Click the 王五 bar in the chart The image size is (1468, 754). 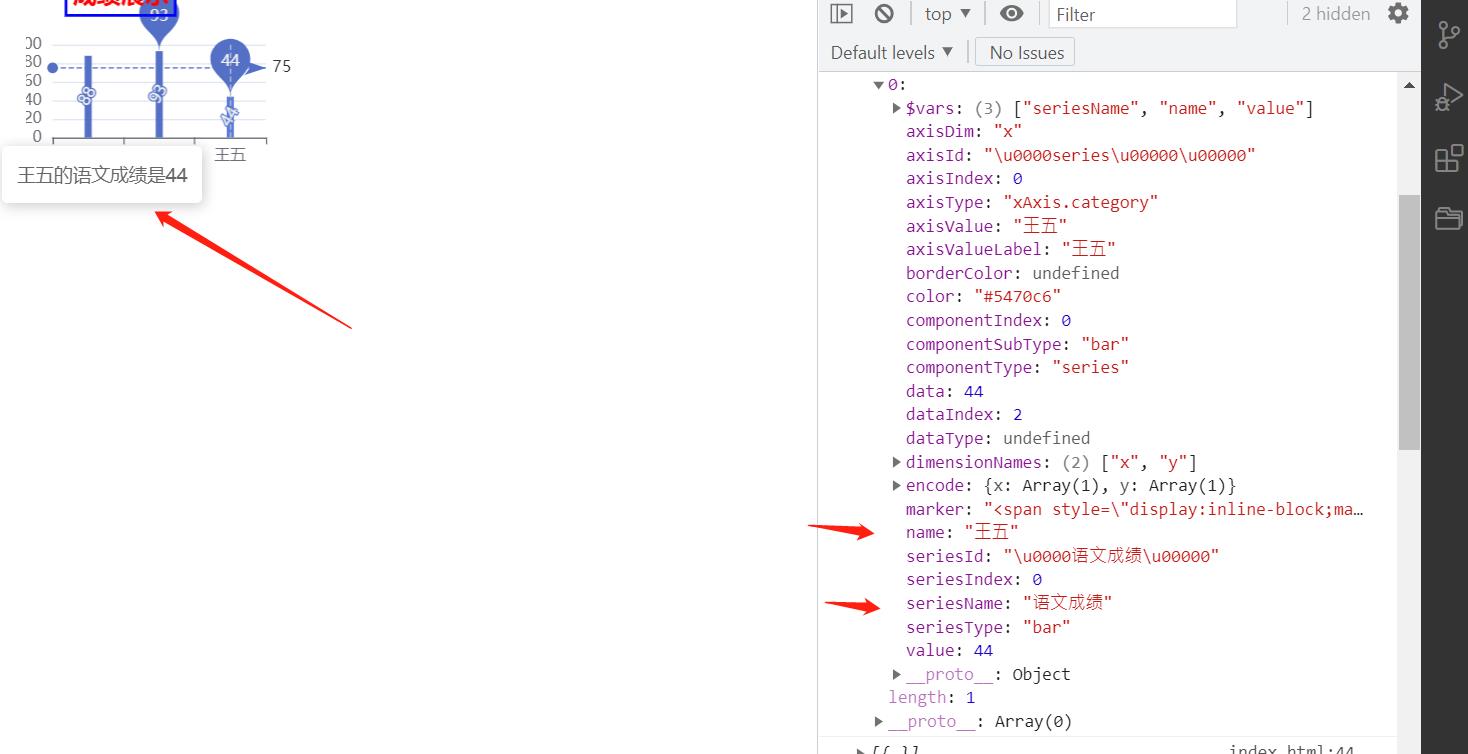tap(230, 117)
